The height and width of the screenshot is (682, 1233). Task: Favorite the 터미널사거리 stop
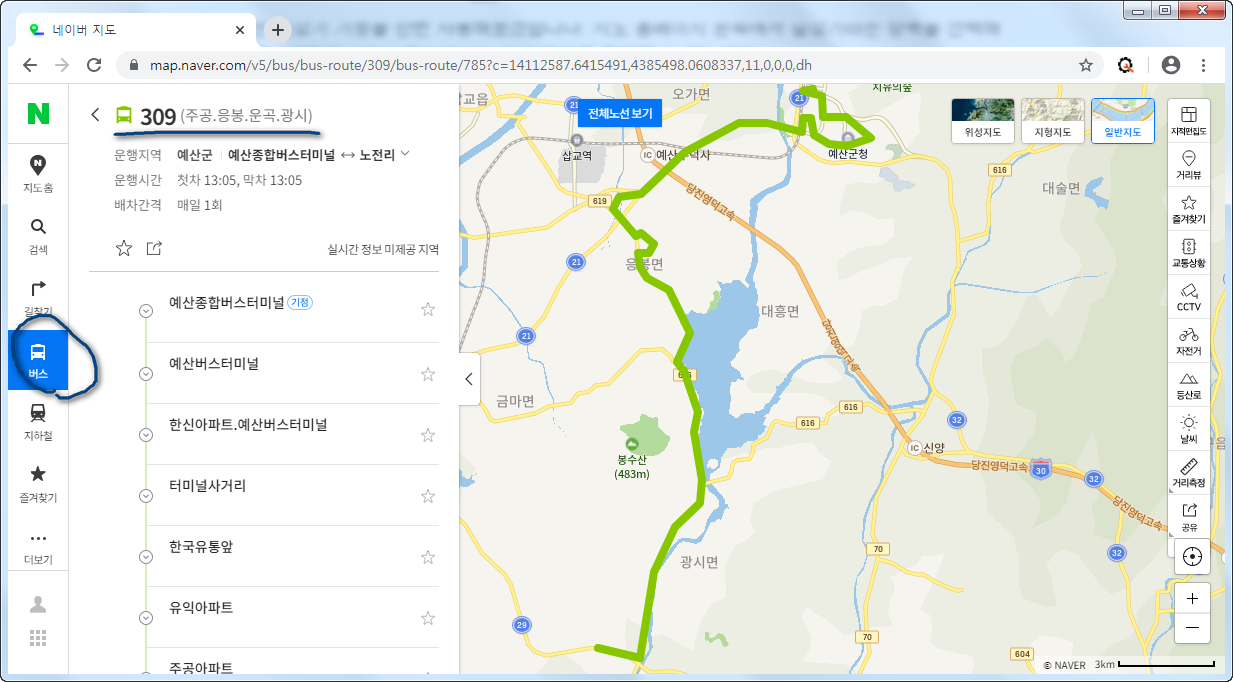pos(428,496)
